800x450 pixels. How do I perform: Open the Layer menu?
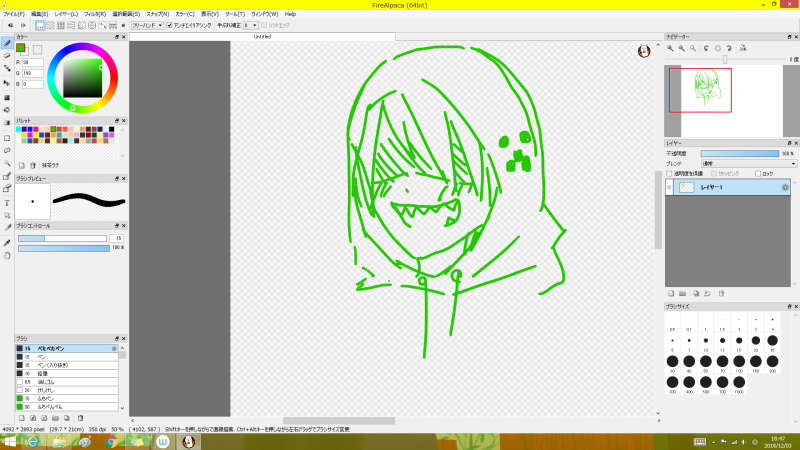click(x=66, y=14)
